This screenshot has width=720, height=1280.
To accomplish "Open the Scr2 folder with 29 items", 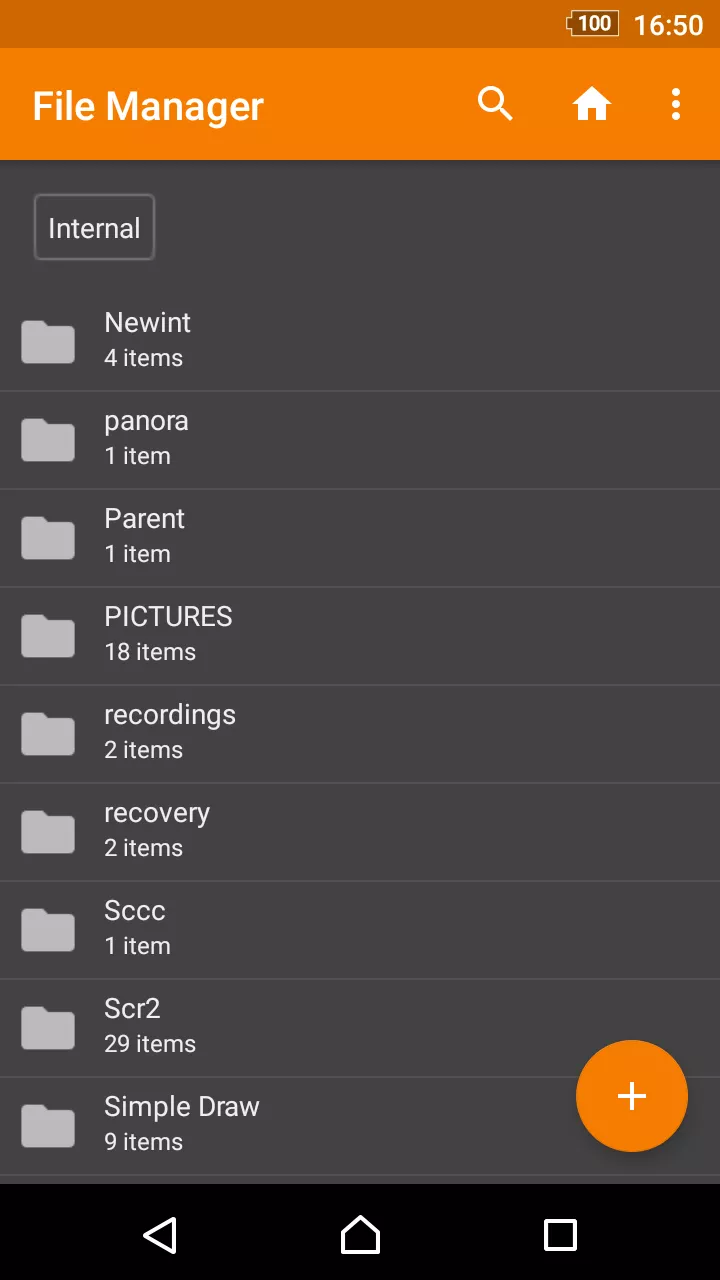I will click(x=360, y=1028).
